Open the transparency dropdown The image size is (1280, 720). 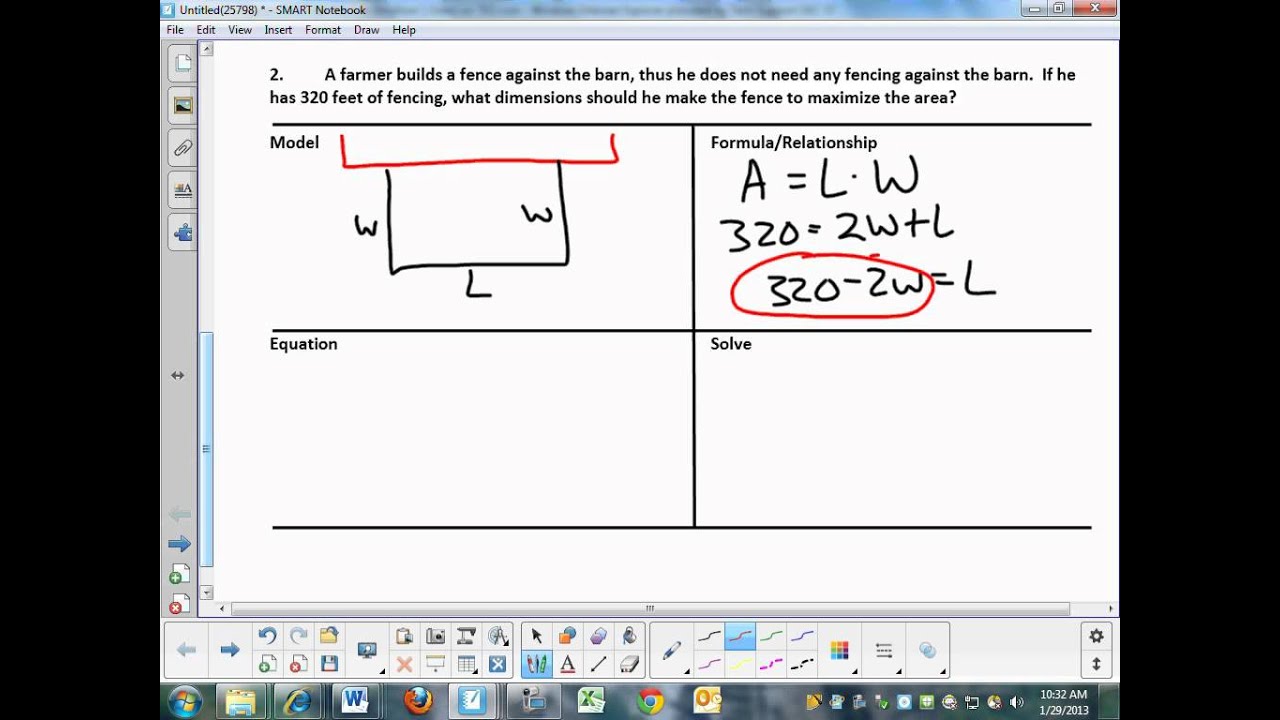[928, 650]
